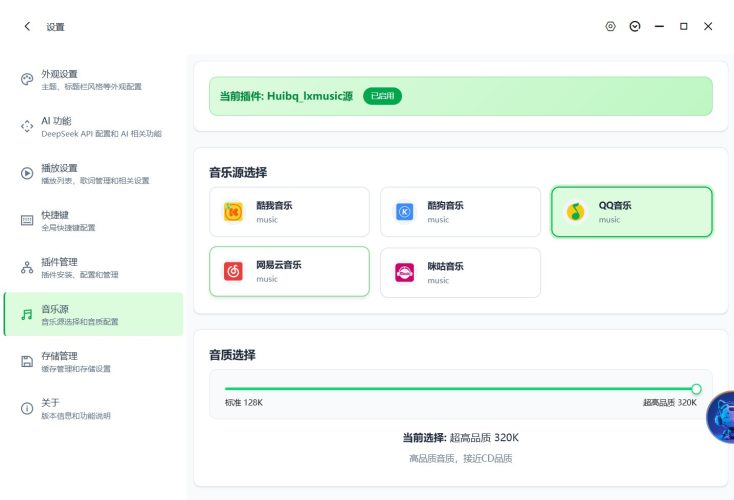734x500 pixels.
Task: Click the 音乐源选择 heading
Action: 238,172
